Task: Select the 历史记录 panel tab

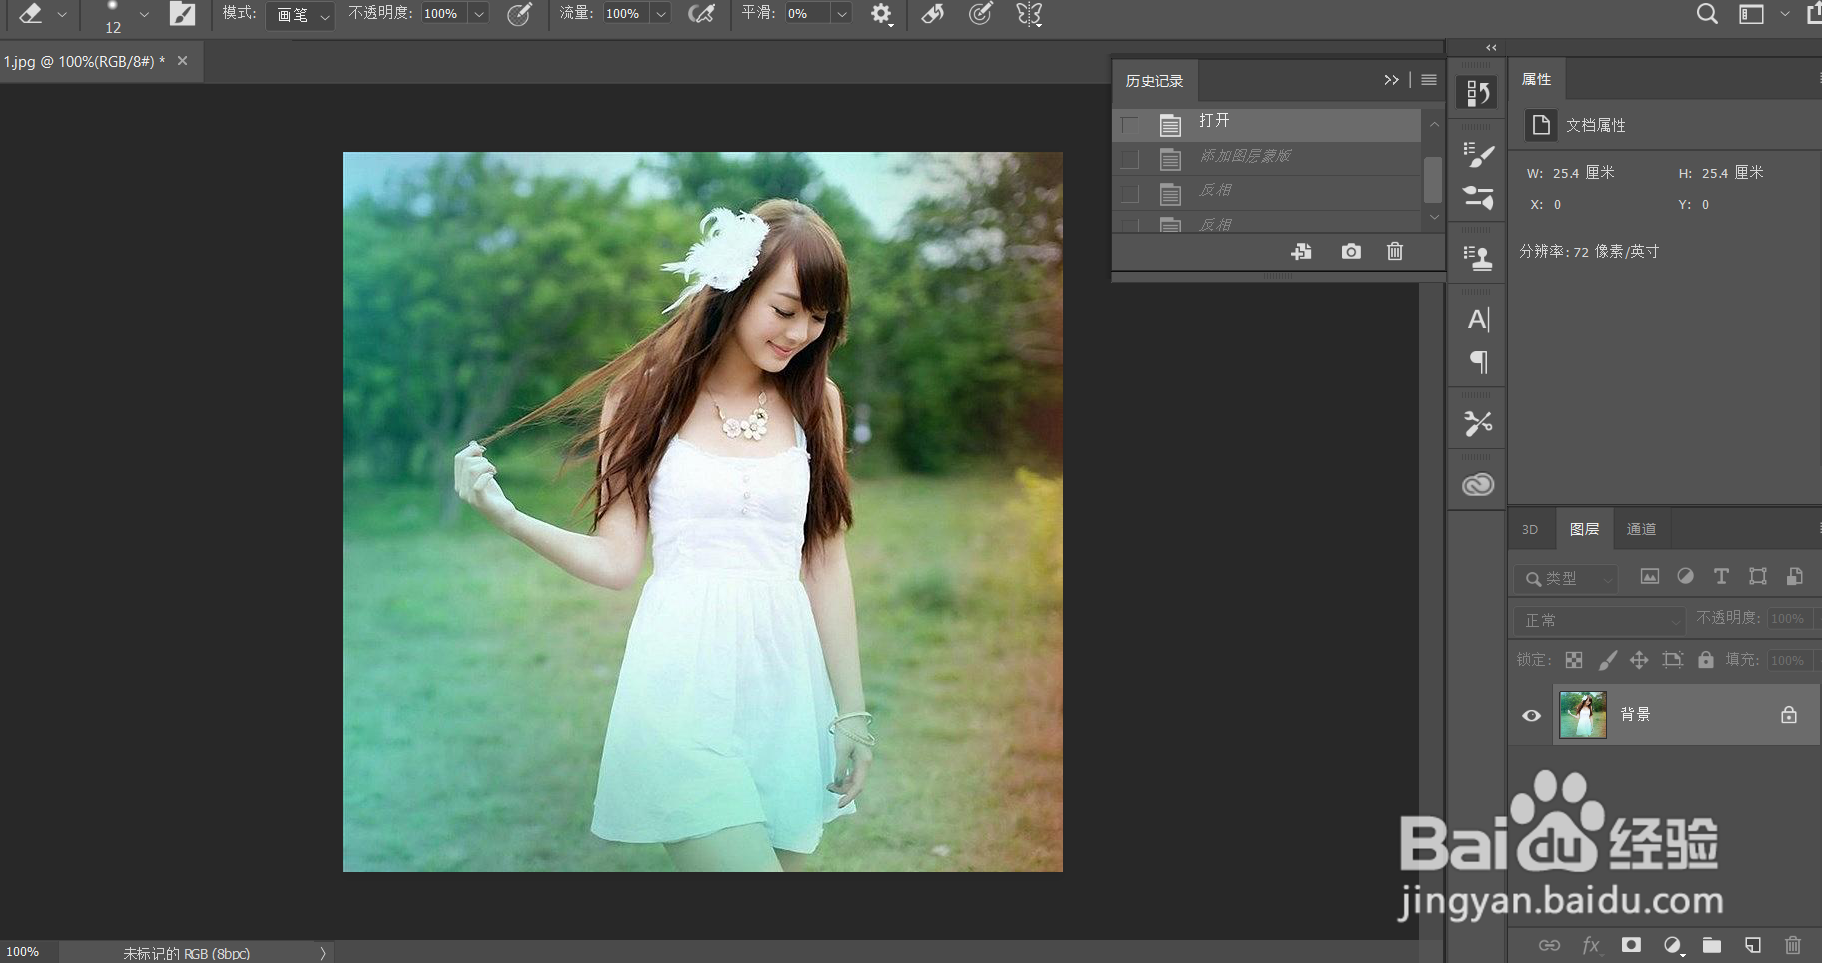Action: (x=1154, y=81)
